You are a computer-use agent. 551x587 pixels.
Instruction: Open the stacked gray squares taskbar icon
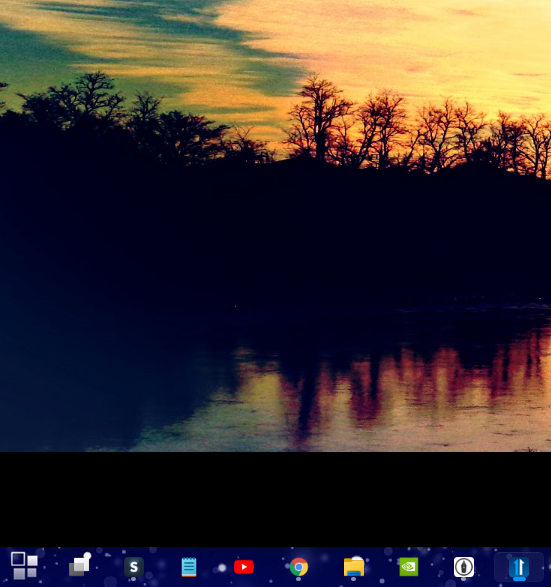pos(79,565)
